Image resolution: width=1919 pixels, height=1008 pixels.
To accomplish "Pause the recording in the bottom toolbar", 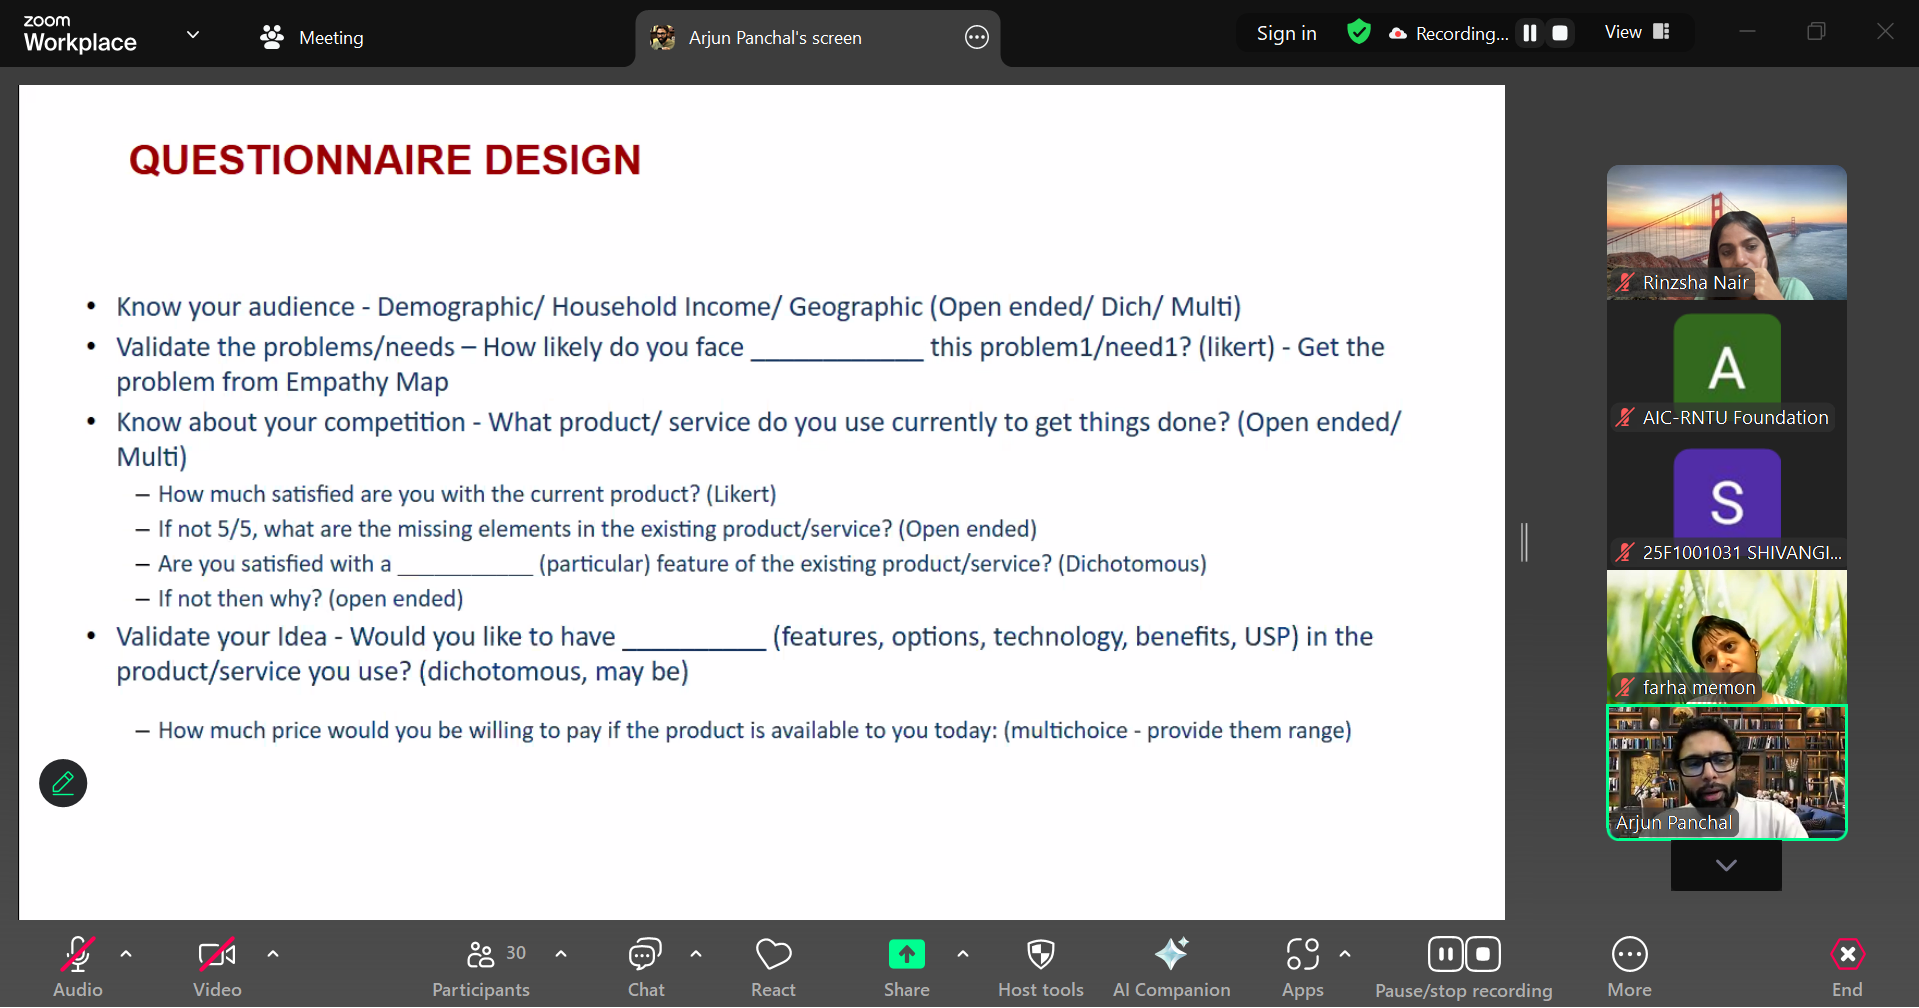I will click(1445, 954).
